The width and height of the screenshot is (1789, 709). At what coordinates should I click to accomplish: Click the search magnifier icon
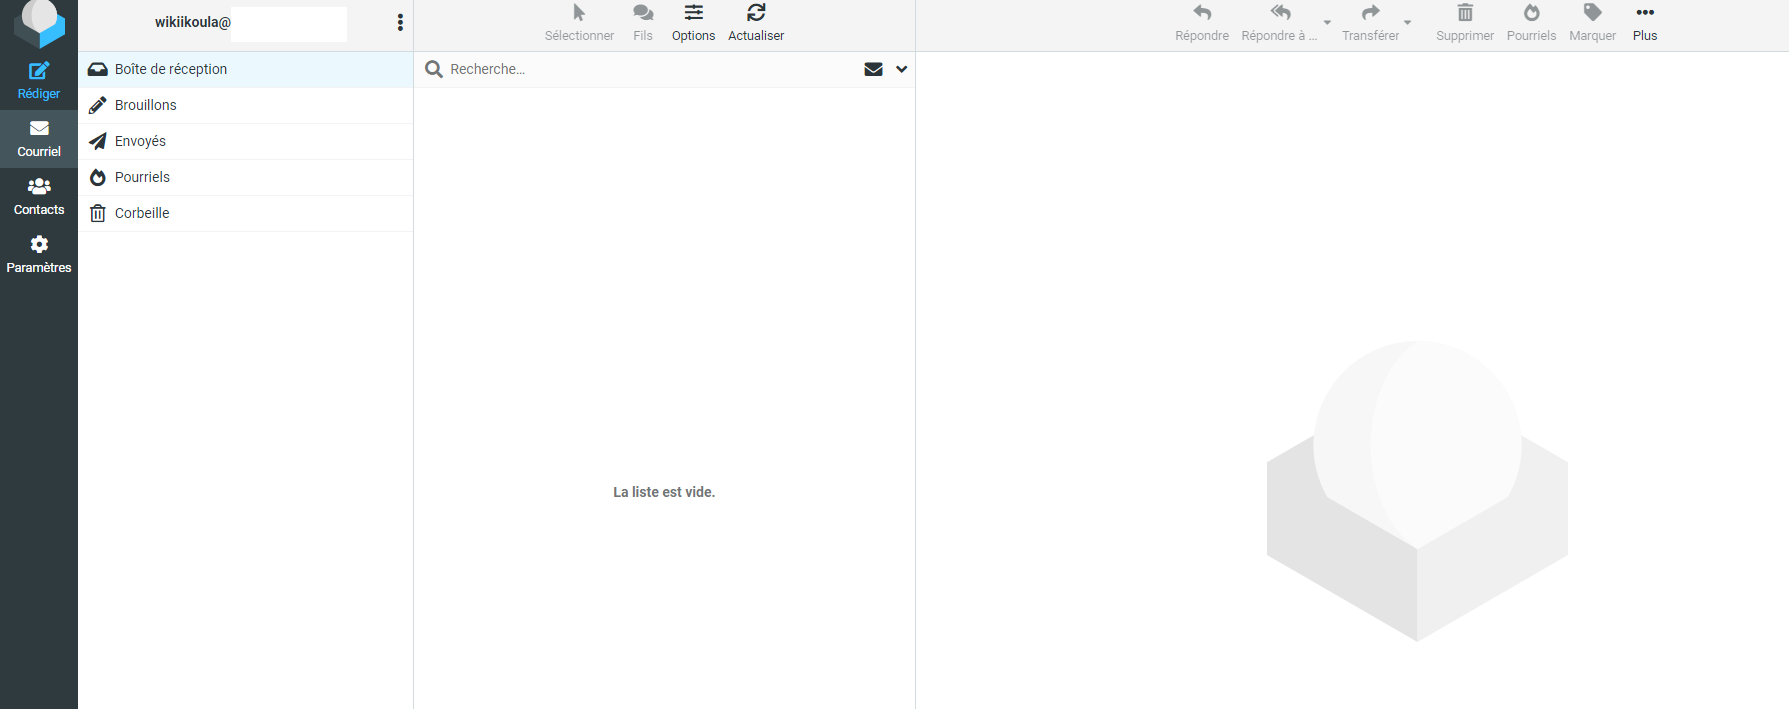pyautogui.click(x=434, y=69)
